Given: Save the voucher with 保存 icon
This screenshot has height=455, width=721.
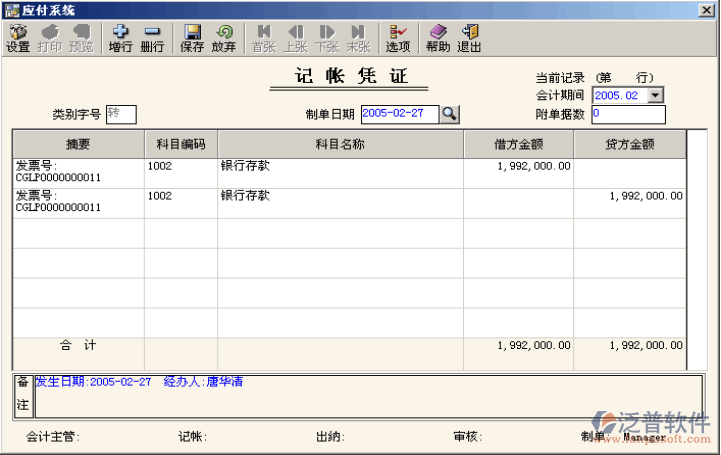Looking at the screenshot, I should coord(192,38).
